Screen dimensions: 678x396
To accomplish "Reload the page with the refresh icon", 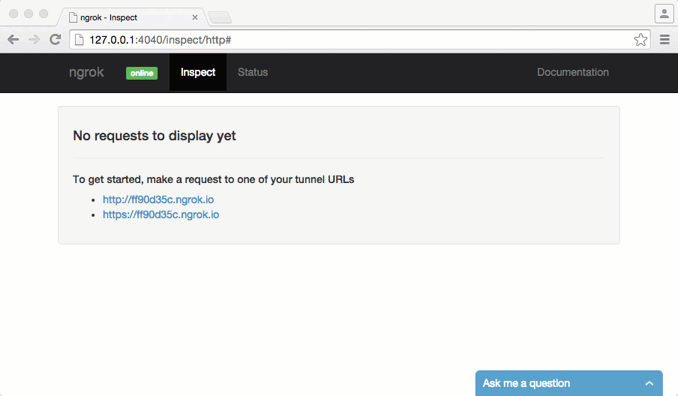I will 55,39.
